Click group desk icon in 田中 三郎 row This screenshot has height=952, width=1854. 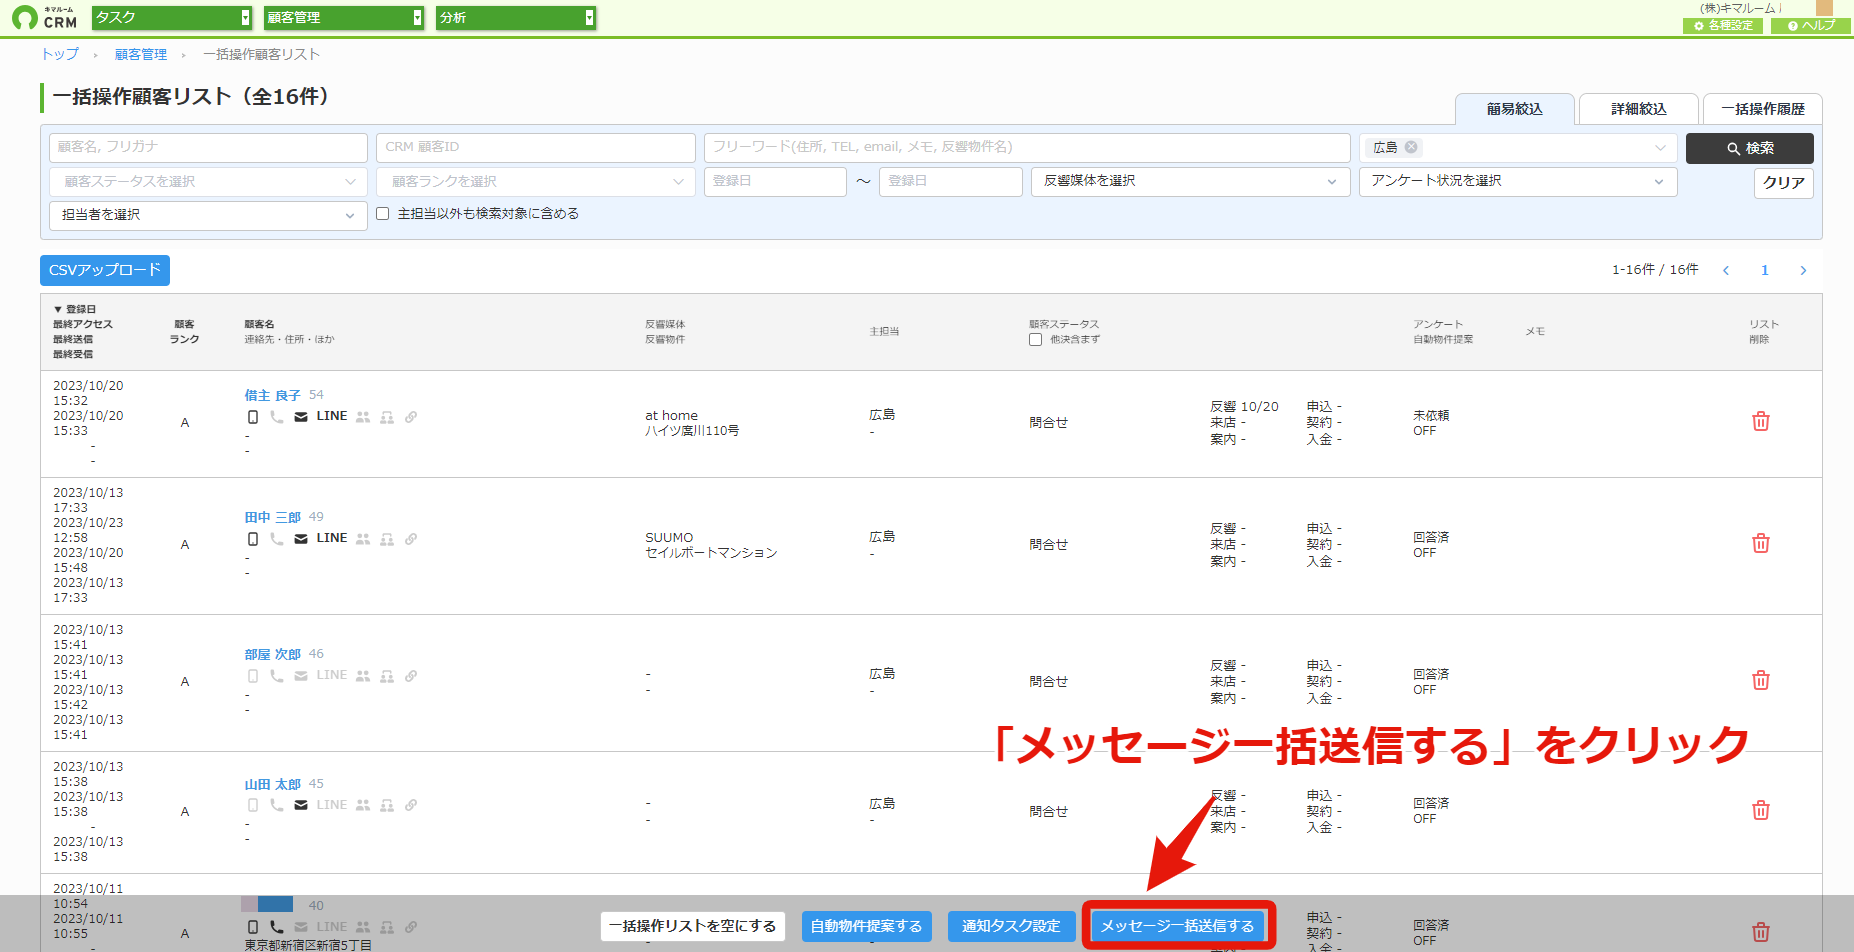pyautogui.click(x=387, y=539)
